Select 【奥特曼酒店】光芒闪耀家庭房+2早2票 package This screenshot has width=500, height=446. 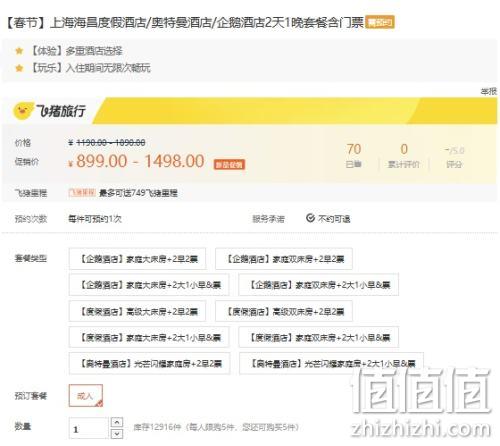pyautogui.click(x=149, y=363)
